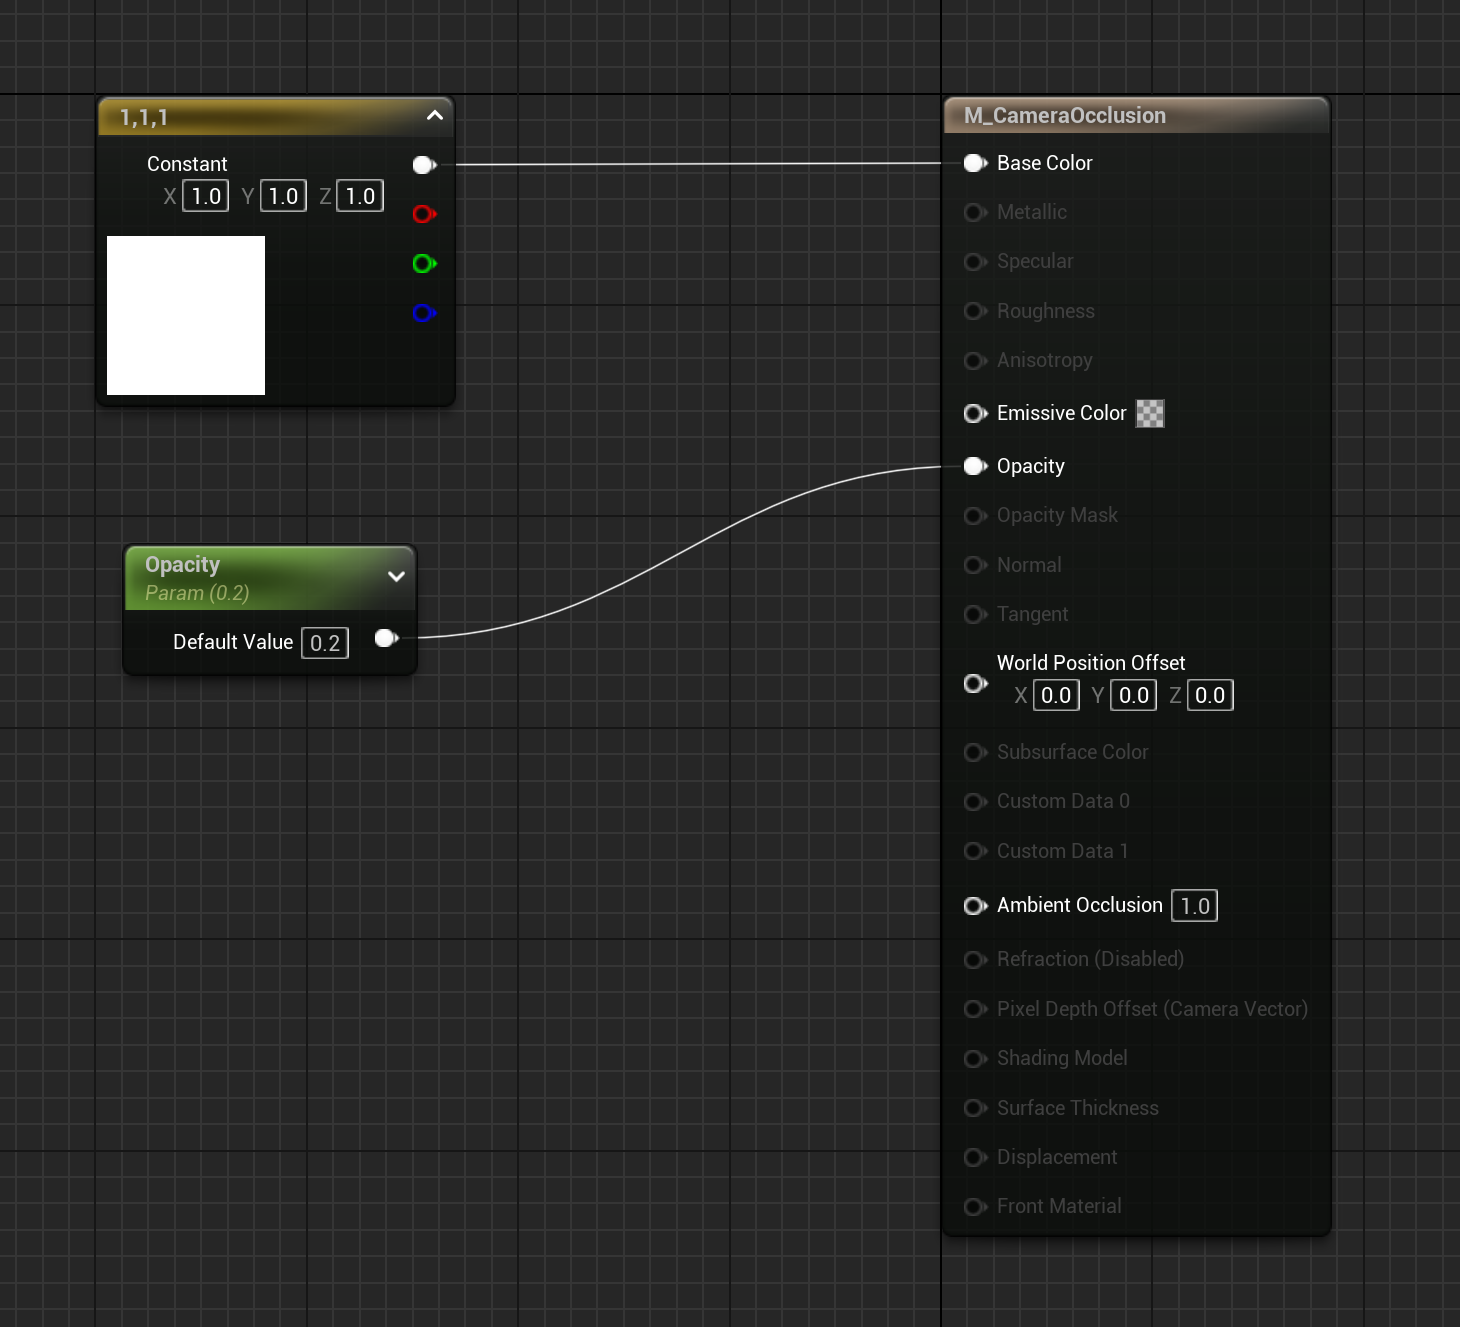Click the Anisotropy input pin
The width and height of the screenshot is (1460, 1327).
click(x=976, y=360)
